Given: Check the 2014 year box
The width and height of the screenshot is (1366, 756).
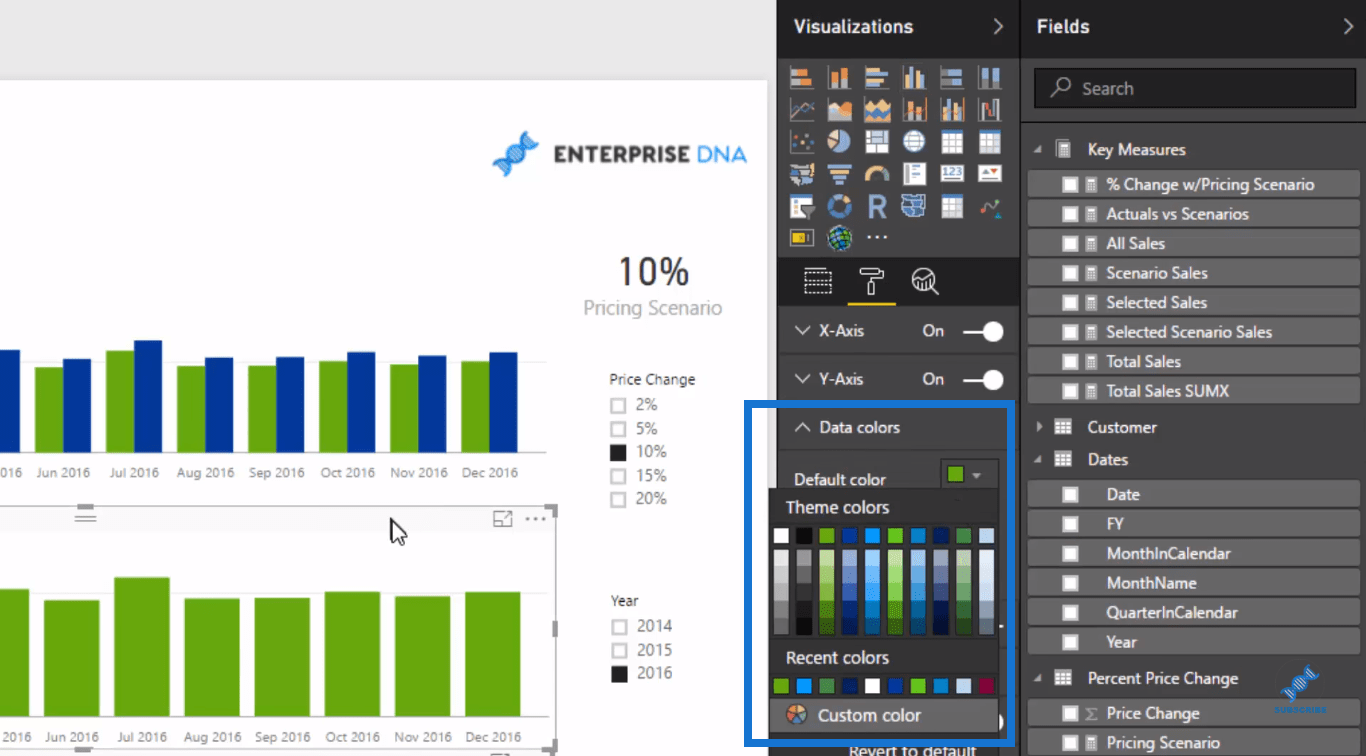Looking at the screenshot, I should click(619, 627).
